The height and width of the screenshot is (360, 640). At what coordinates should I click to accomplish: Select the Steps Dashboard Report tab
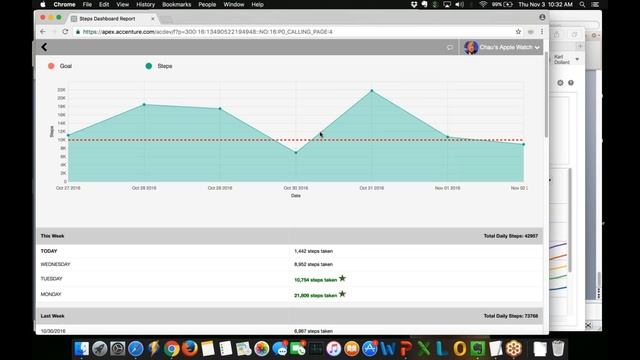click(107, 19)
